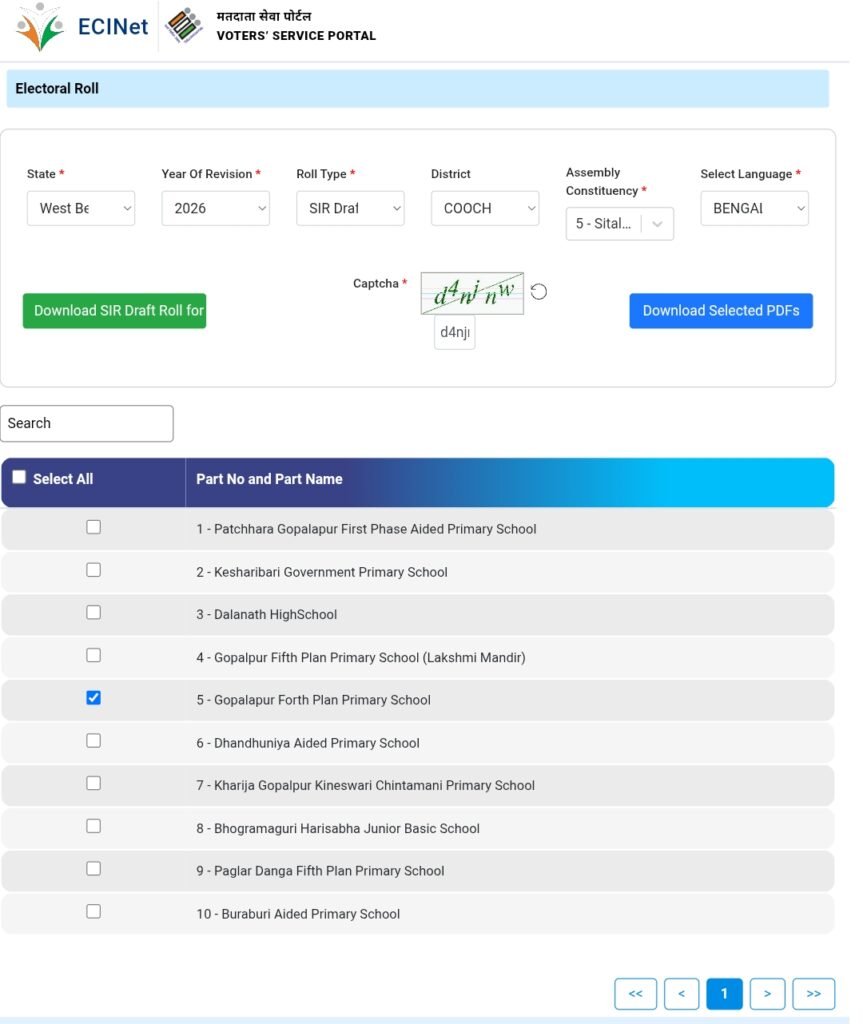Click the Voters' Service Portal emblem
Screen dimensions: 863x1024
tap(183, 27)
